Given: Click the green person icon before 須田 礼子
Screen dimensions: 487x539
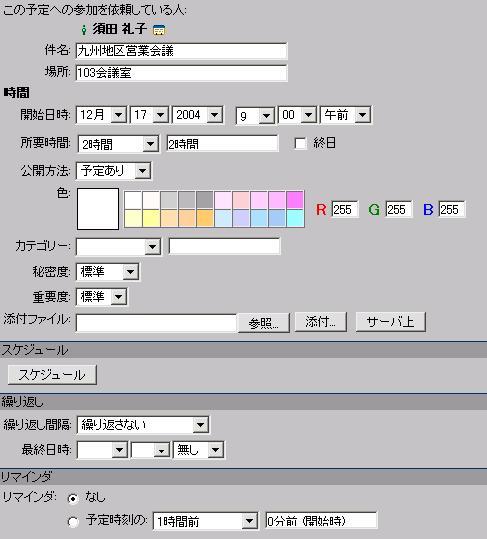Looking at the screenshot, I should coord(84,30).
